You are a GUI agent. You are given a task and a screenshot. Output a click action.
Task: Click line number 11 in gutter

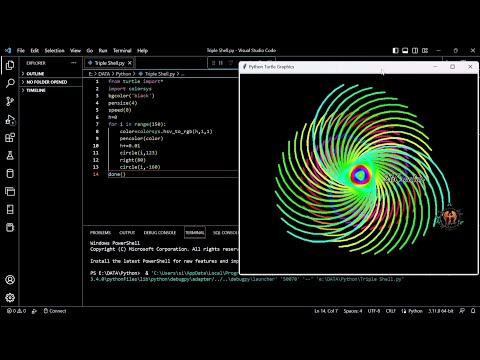coord(96,153)
